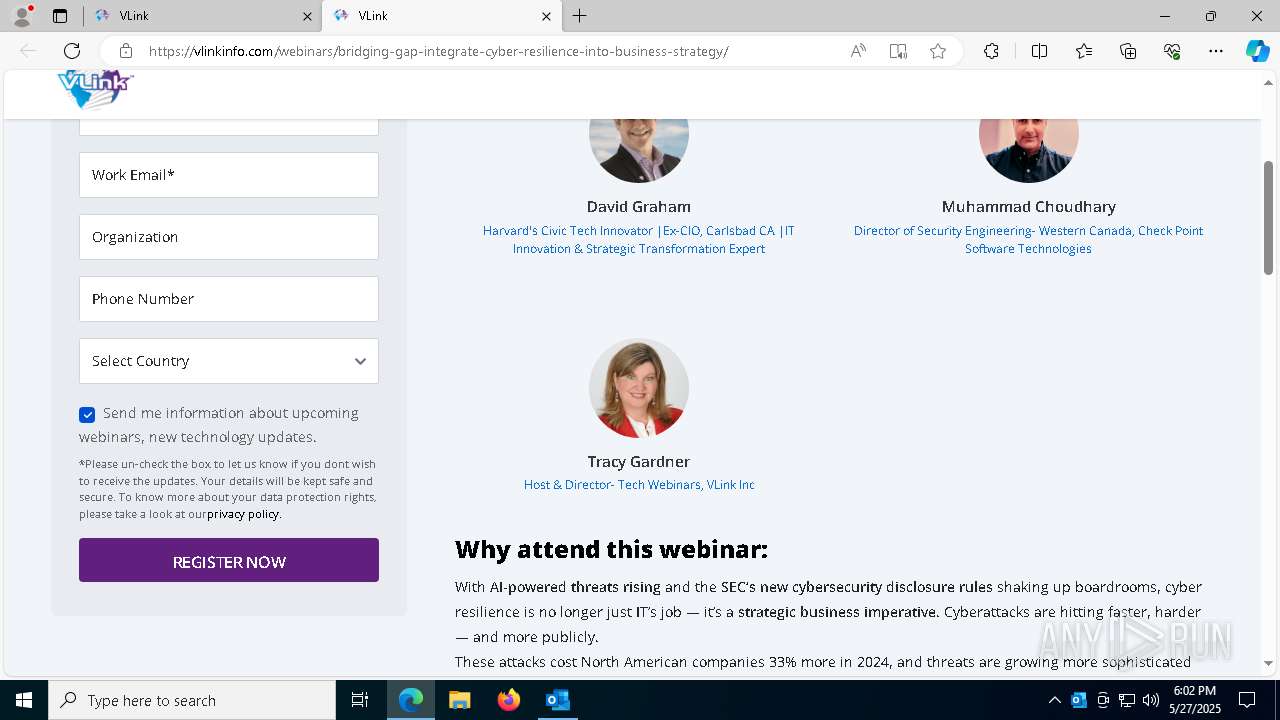Select the name Muhammad Choudhary
This screenshot has height=720, width=1280.
[1028, 207]
